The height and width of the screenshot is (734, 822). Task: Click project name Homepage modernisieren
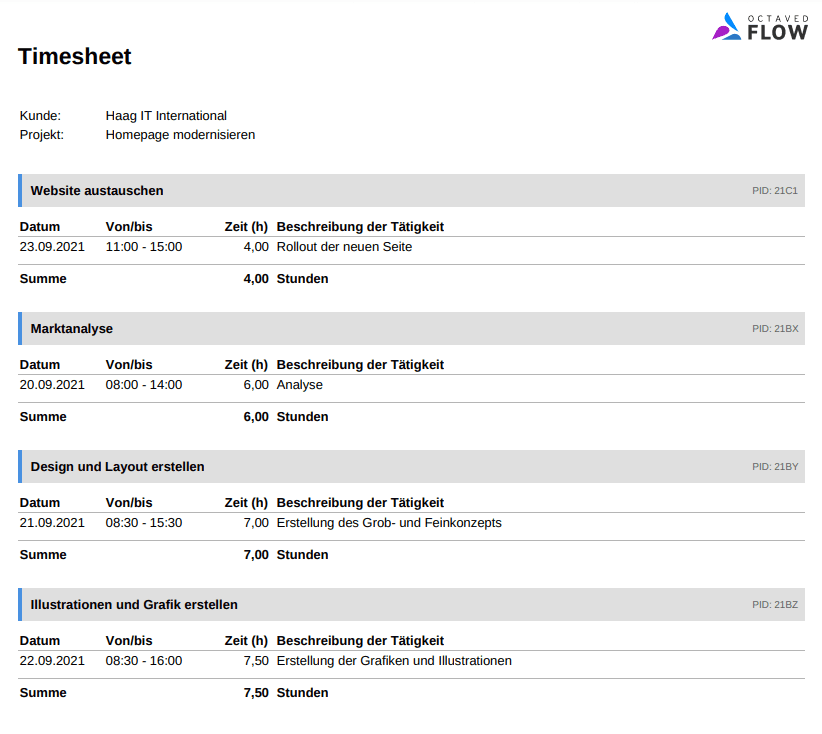(x=180, y=135)
